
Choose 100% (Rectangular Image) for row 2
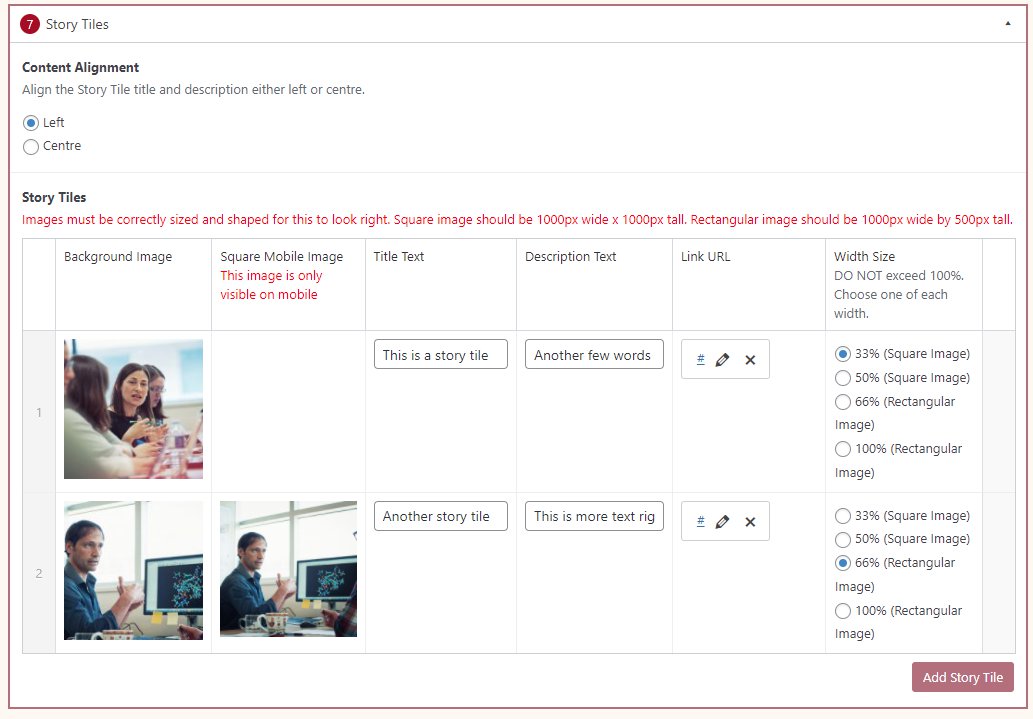[843, 611]
